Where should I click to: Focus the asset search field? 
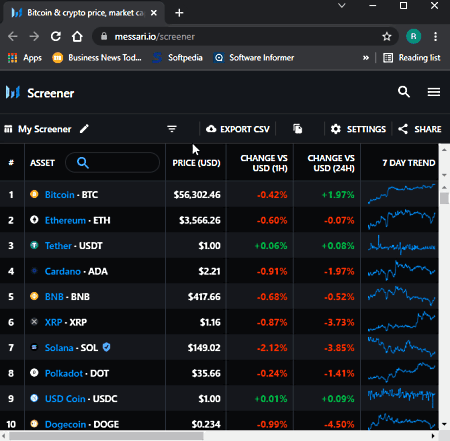pyautogui.click(x=113, y=163)
